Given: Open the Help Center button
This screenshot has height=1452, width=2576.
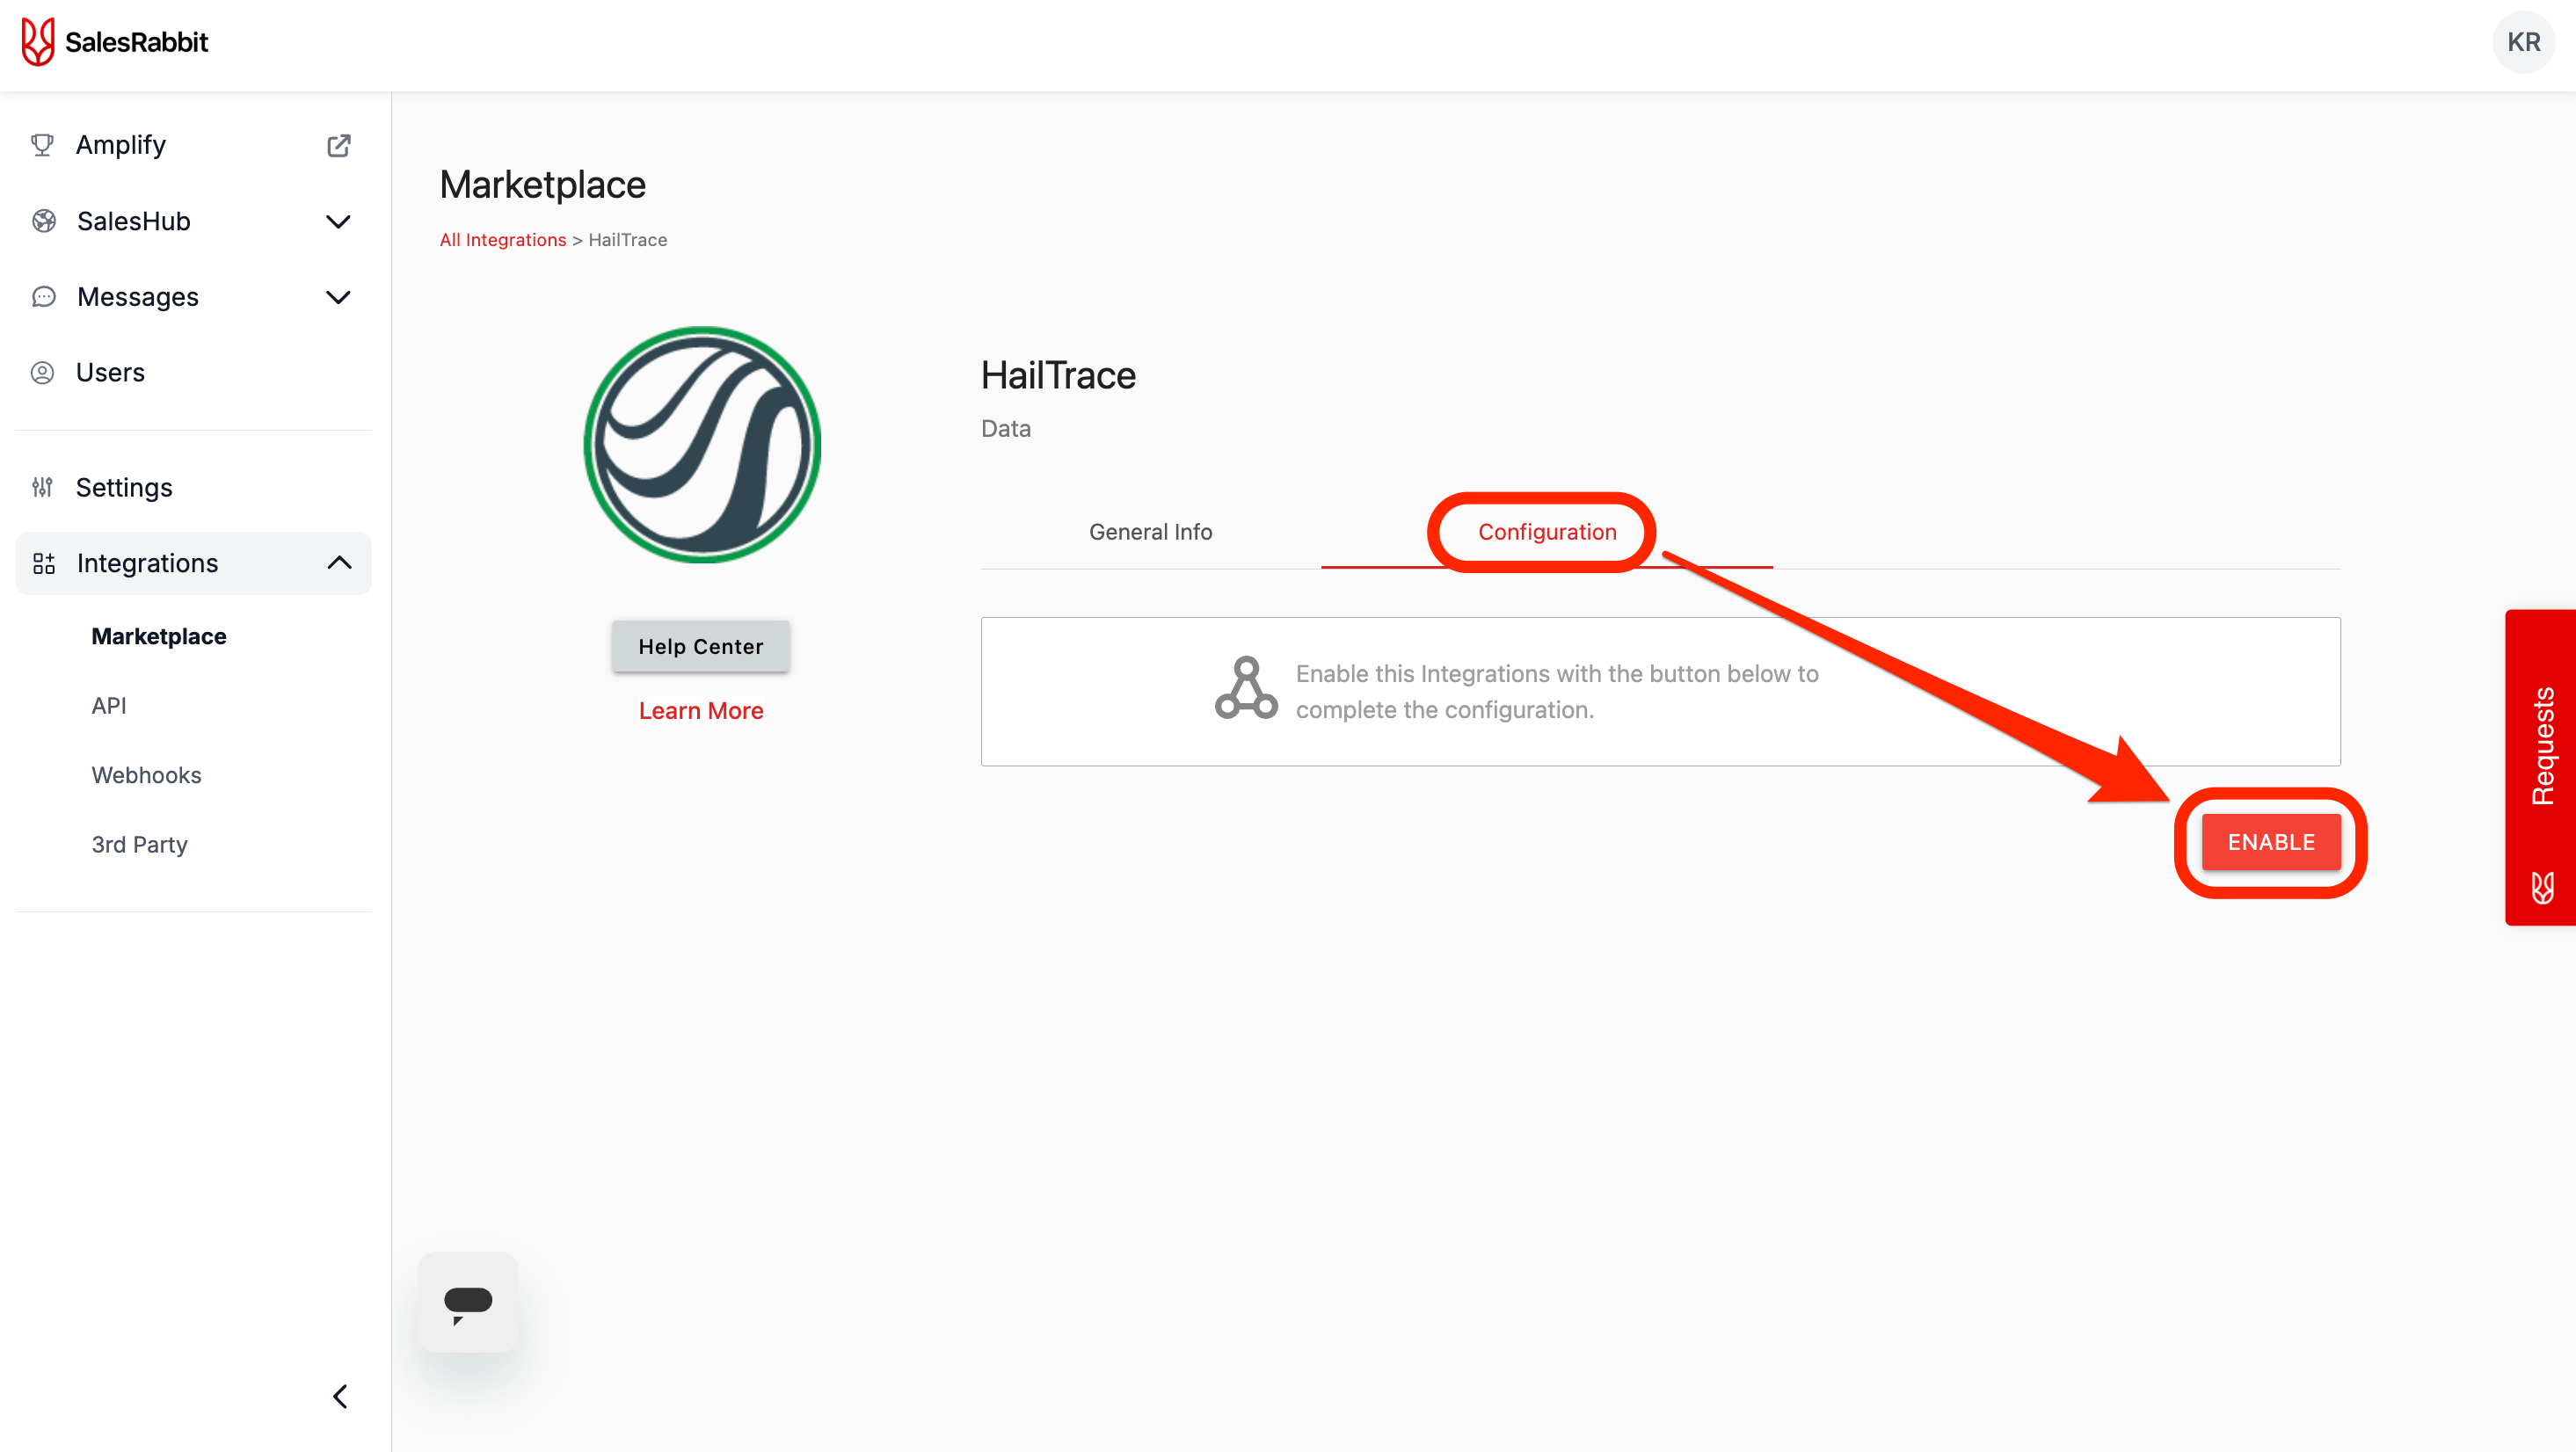Looking at the screenshot, I should (x=700, y=646).
